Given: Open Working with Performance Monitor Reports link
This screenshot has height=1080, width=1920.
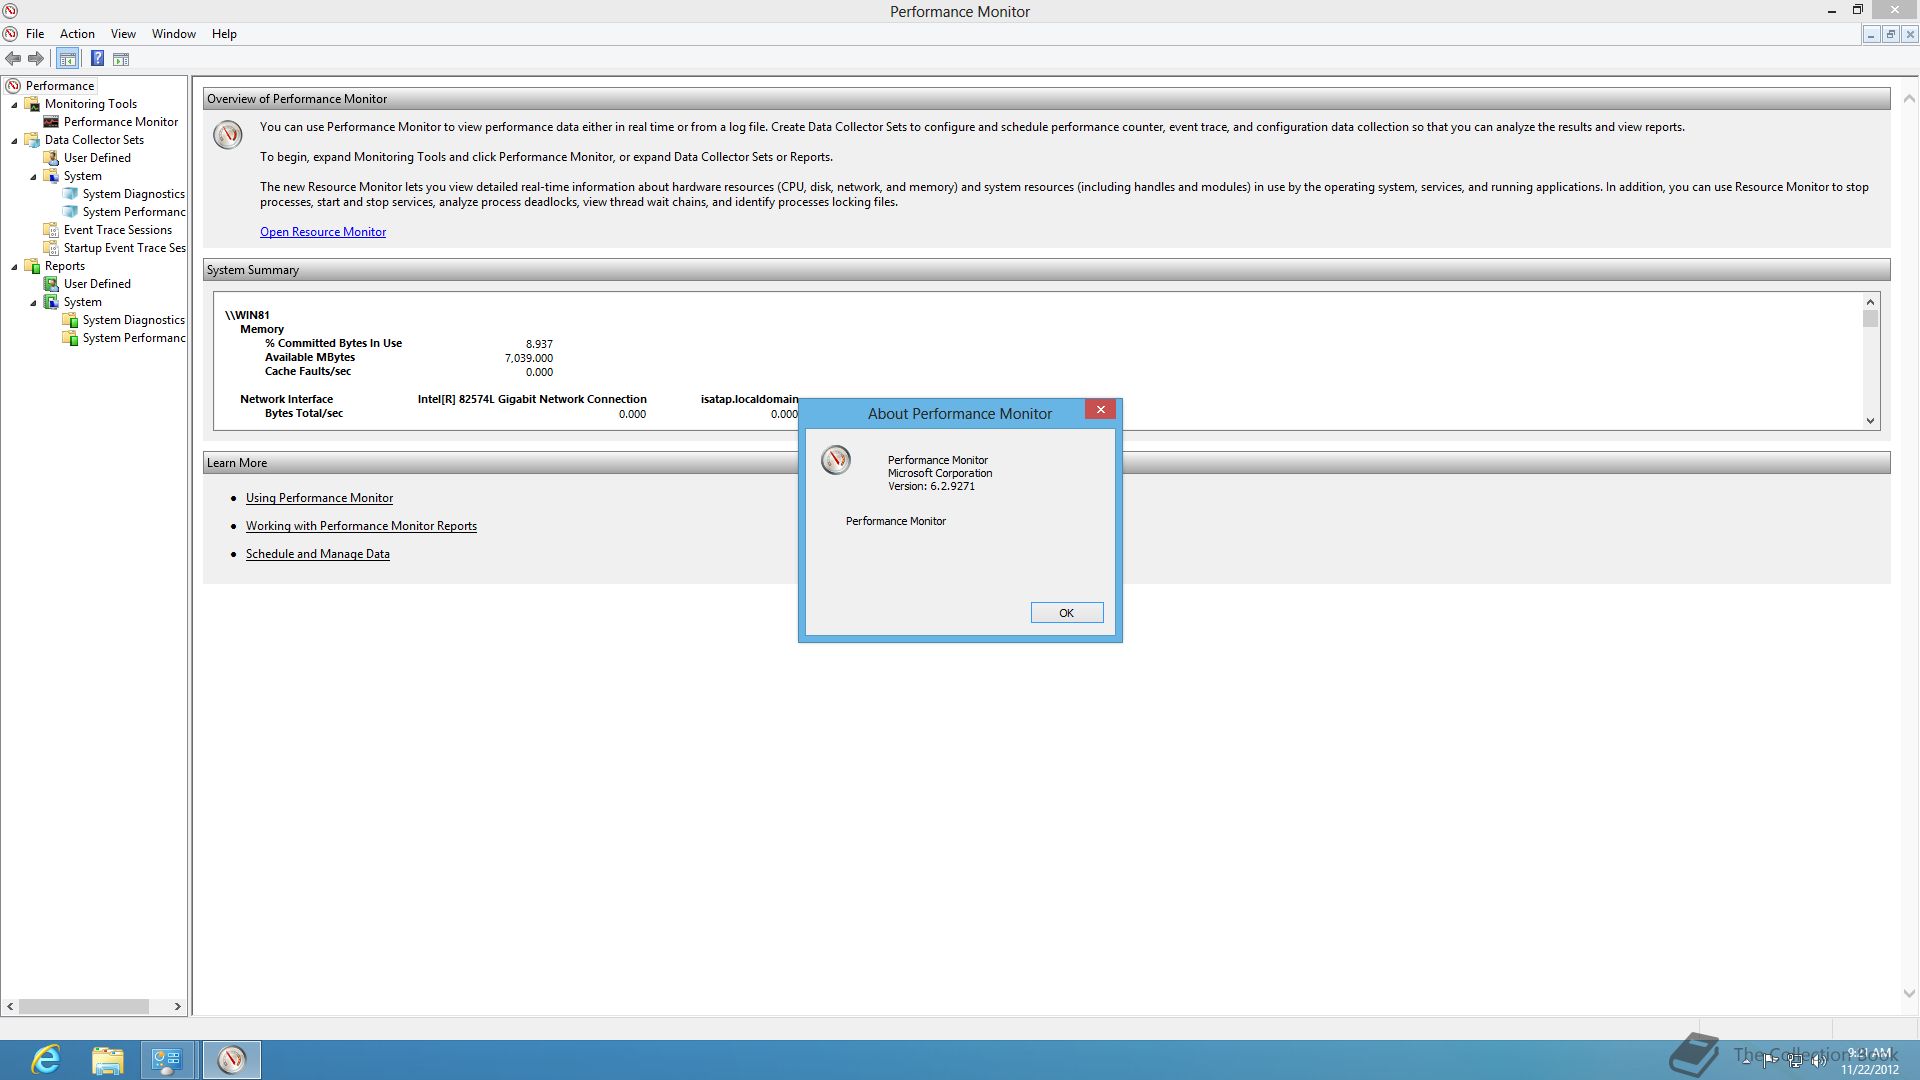Looking at the screenshot, I should pyautogui.click(x=361, y=526).
